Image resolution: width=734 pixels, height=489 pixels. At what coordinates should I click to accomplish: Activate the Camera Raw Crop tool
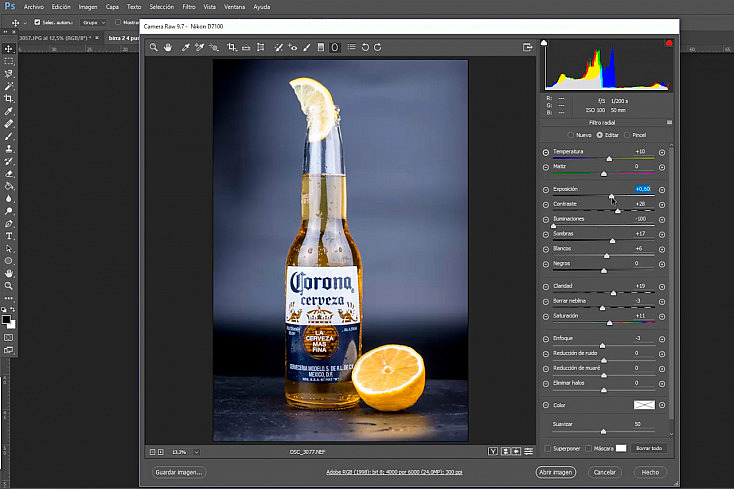[x=232, y=47]
